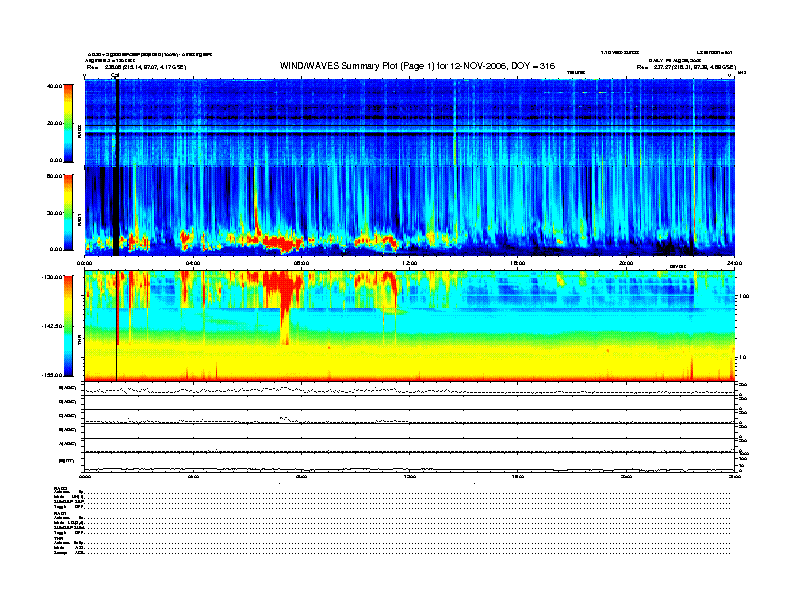Image resolution: width=792 pixels, height=612 pixels.
Task: Click the 30.00 value on RAD1 color scale
Action: tap(54, 213)
